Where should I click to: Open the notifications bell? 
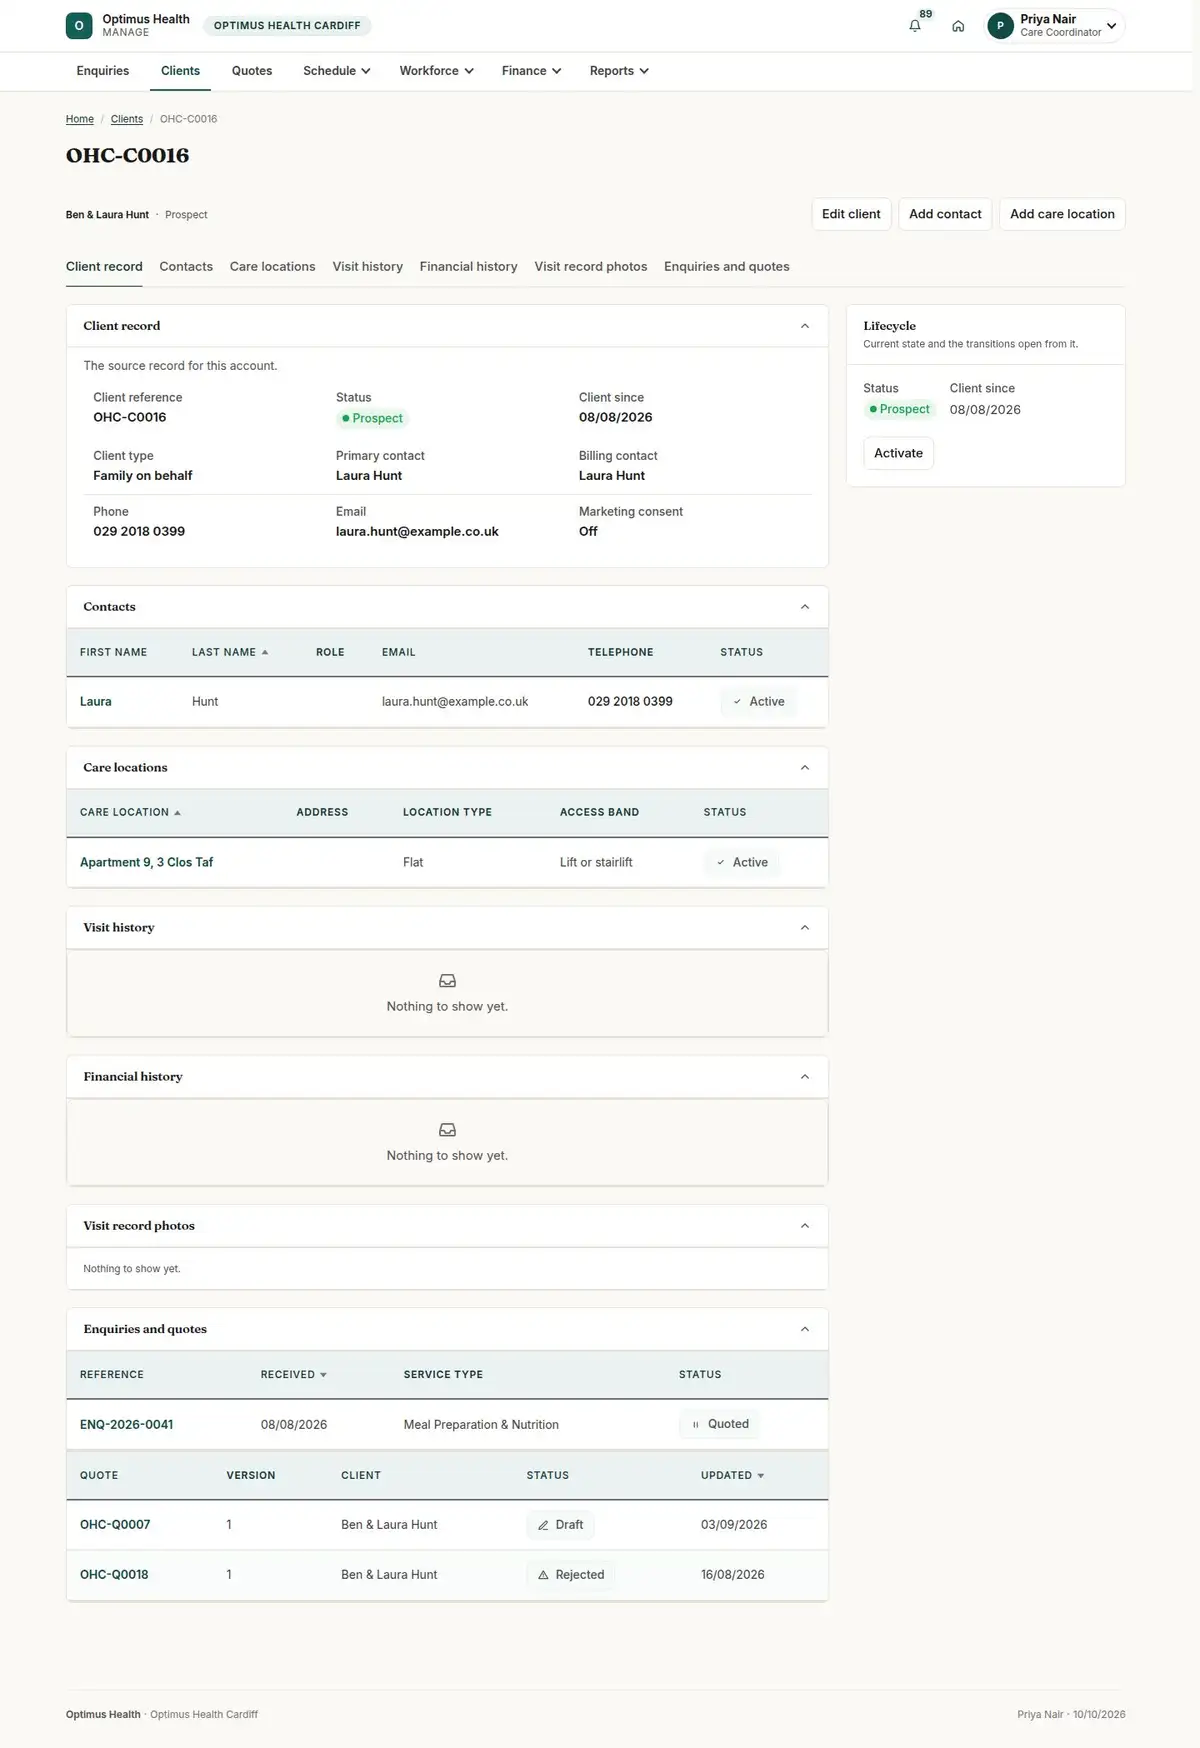click(915, 26)
